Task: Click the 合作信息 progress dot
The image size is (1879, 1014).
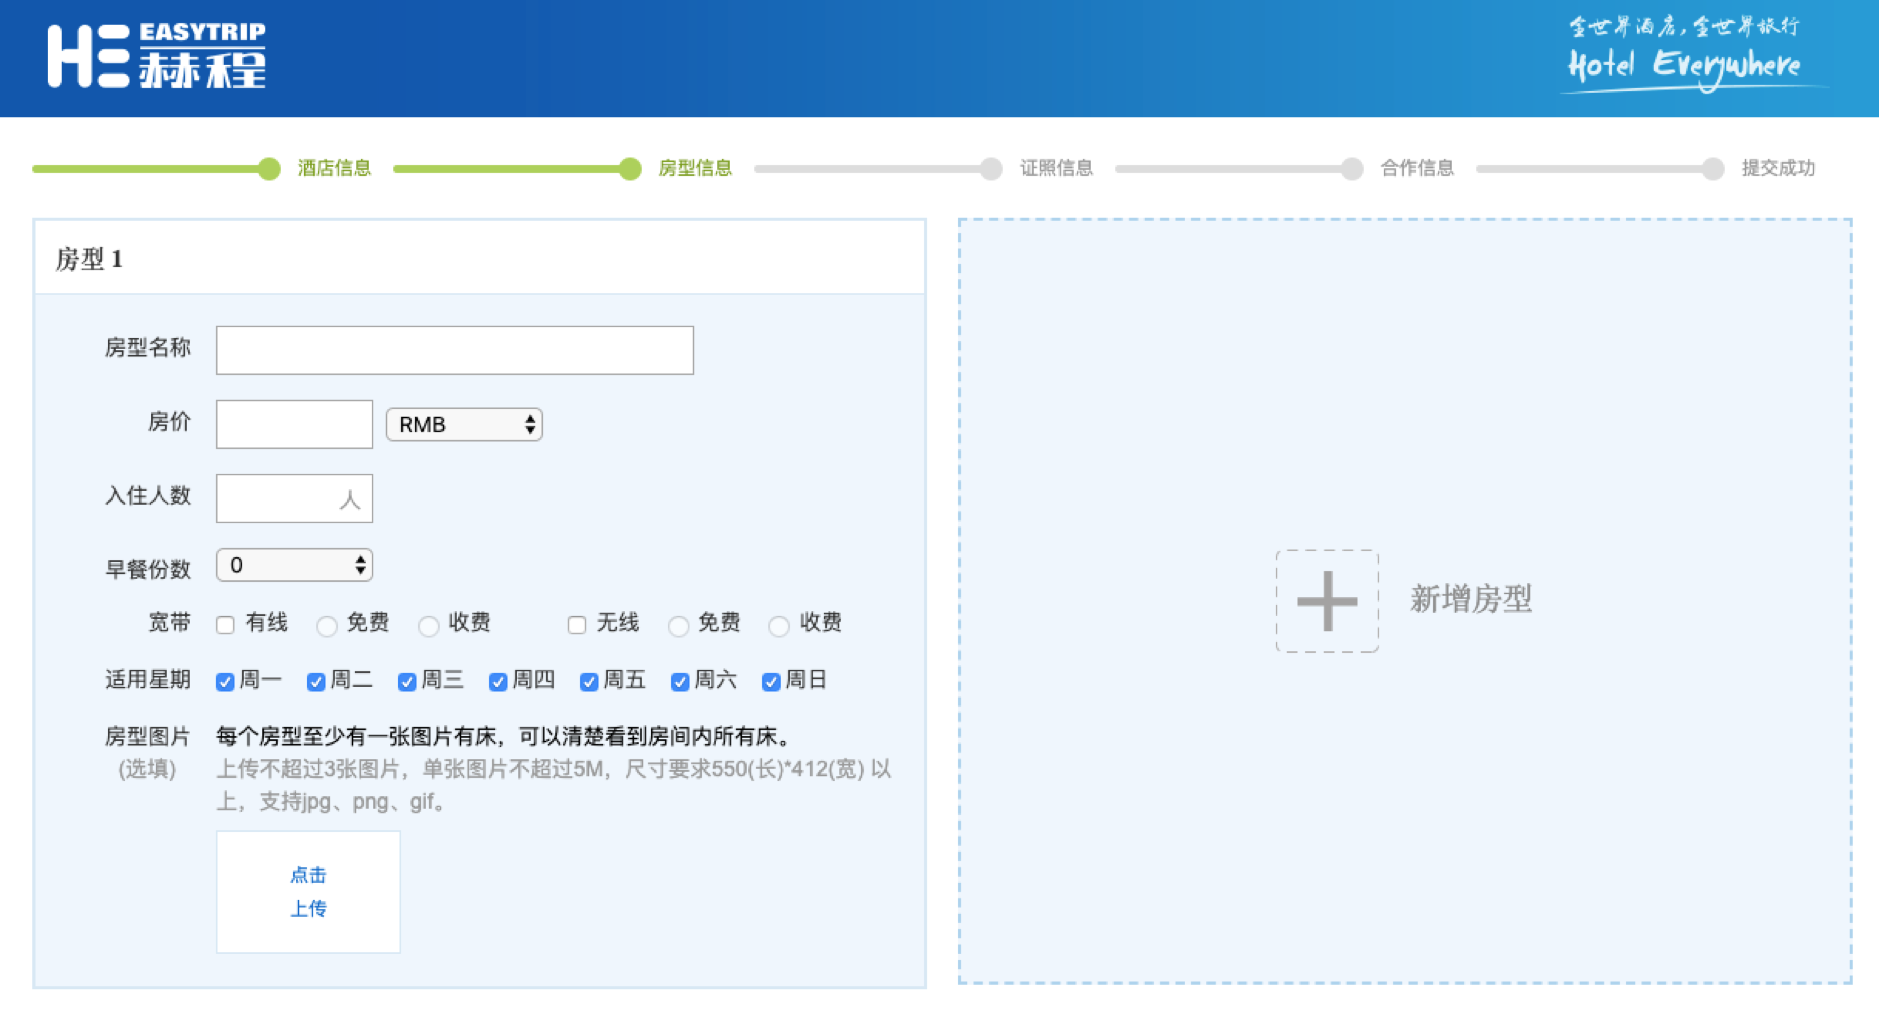Action: pyautogui.click(x=1352, y=169)
